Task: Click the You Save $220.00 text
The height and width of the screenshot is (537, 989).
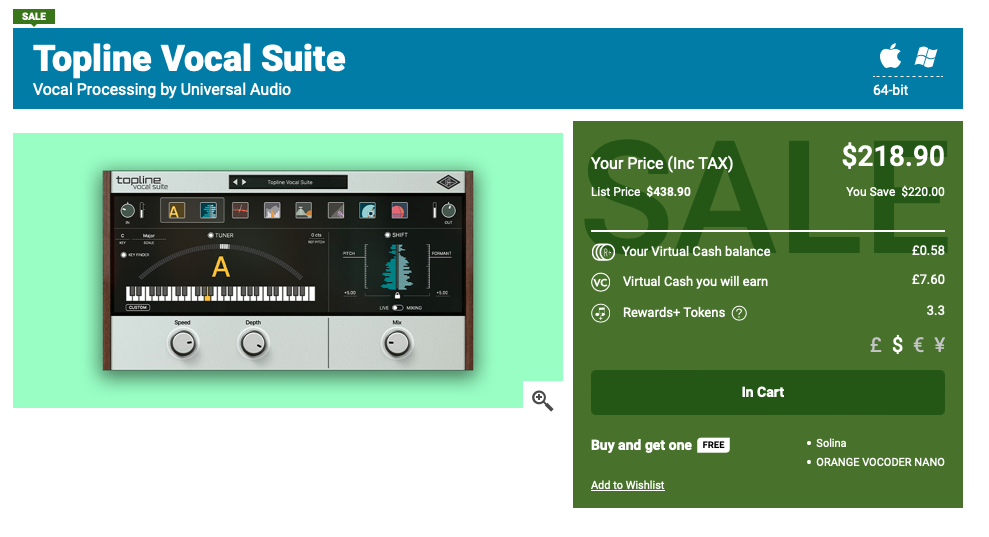Action: [x=895, y=192]
